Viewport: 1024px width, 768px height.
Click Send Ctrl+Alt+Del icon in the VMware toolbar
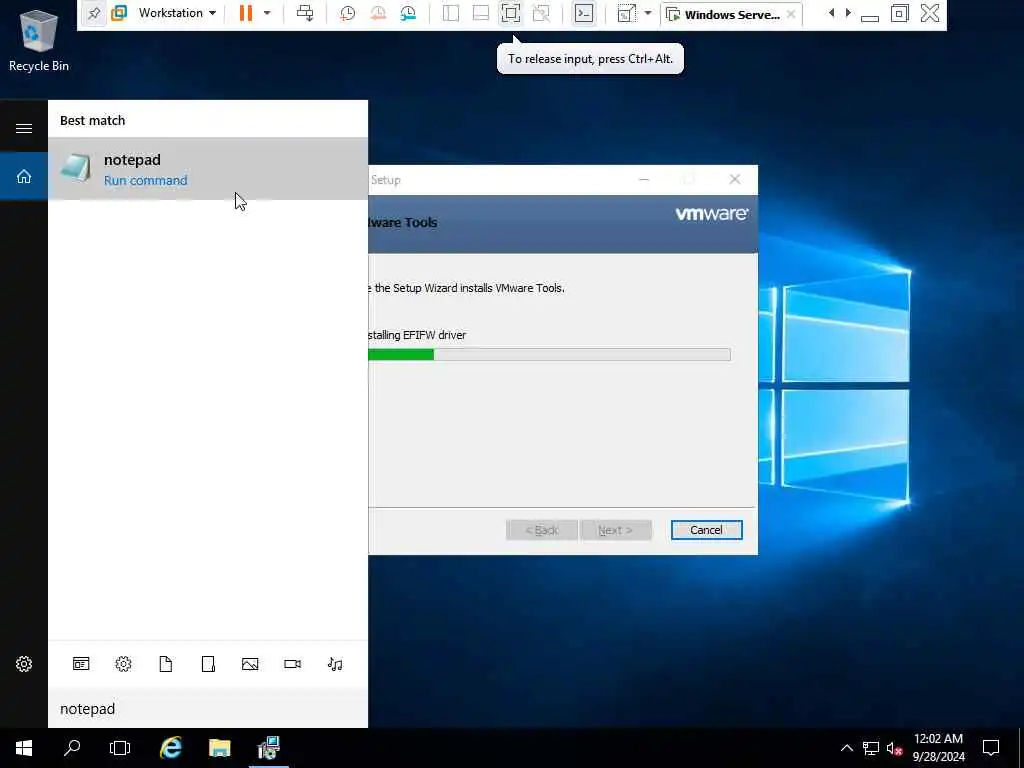click(305, 13)
